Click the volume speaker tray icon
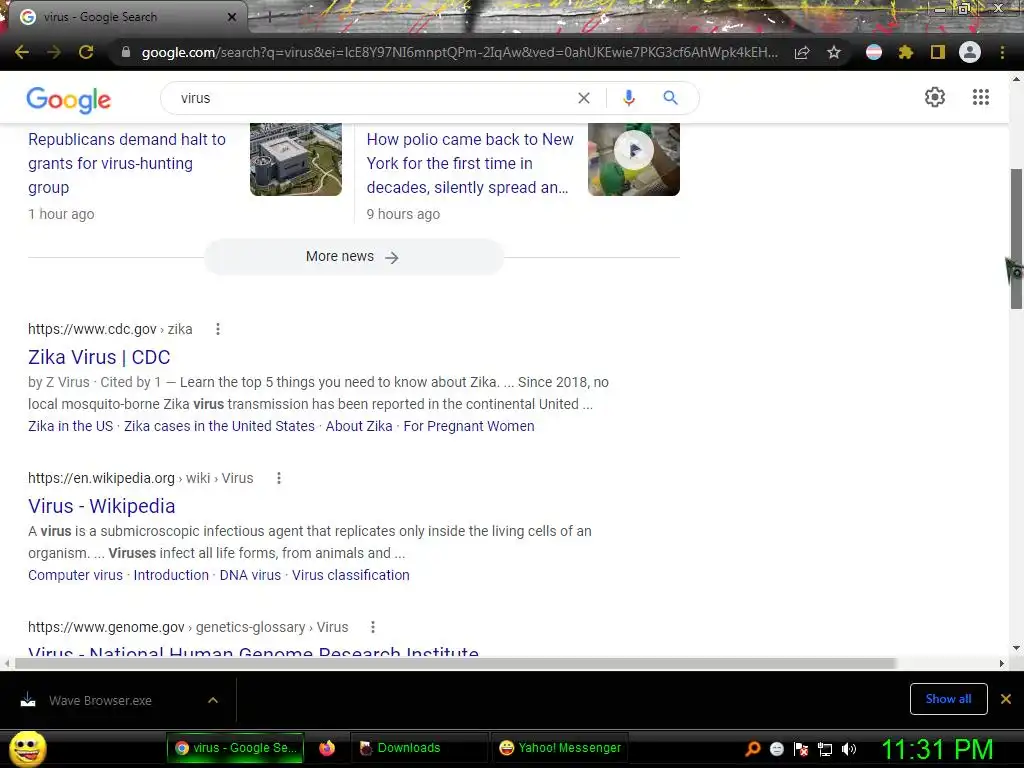 [x=848, y=748]
